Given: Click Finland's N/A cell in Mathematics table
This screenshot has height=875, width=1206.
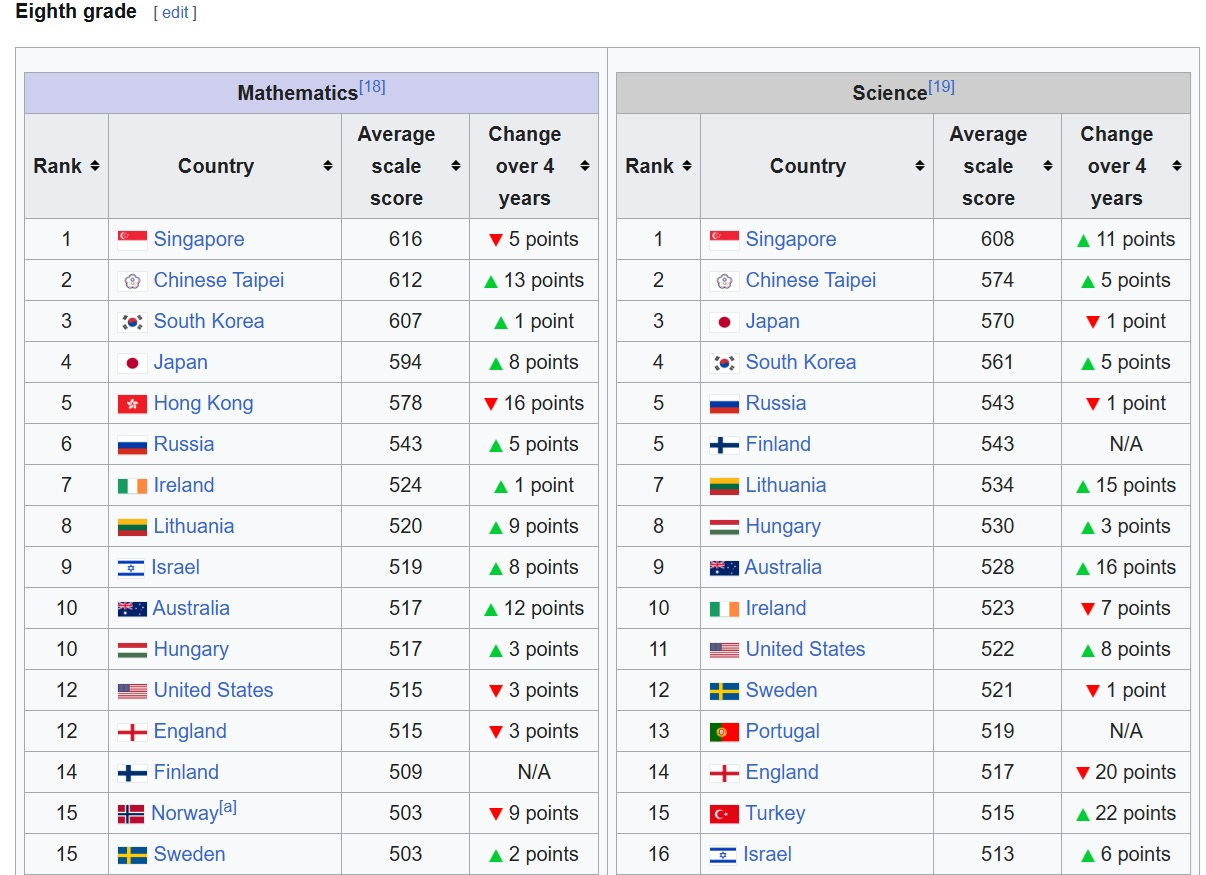Looking at the screenshot, I should coord(534,772).
